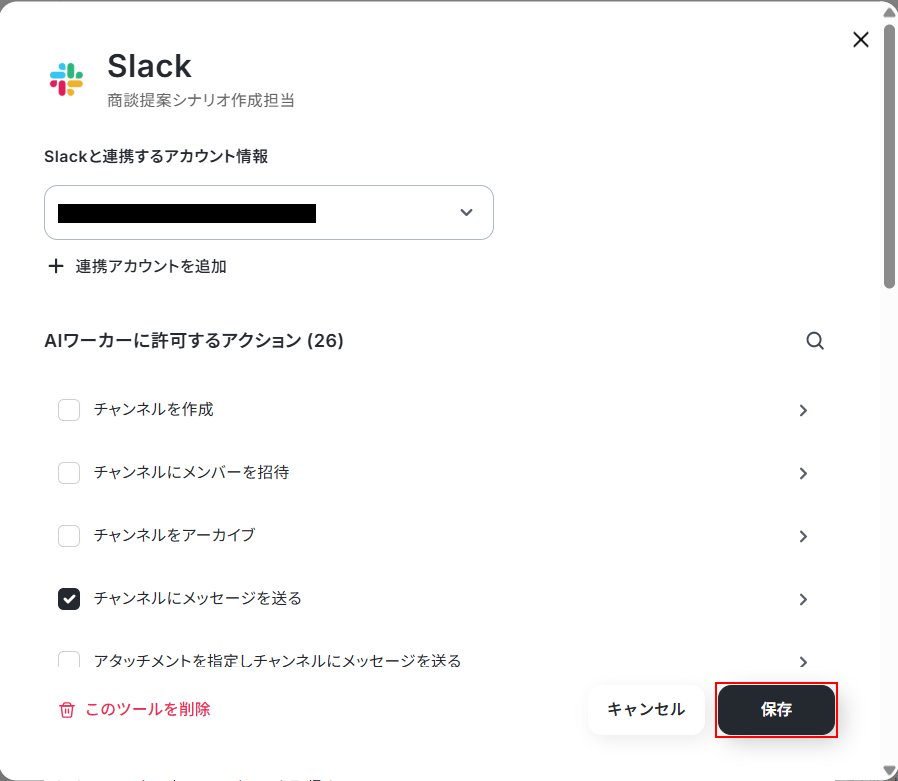Click the 保存 button
898x781 pixels.
click(776, 710)
